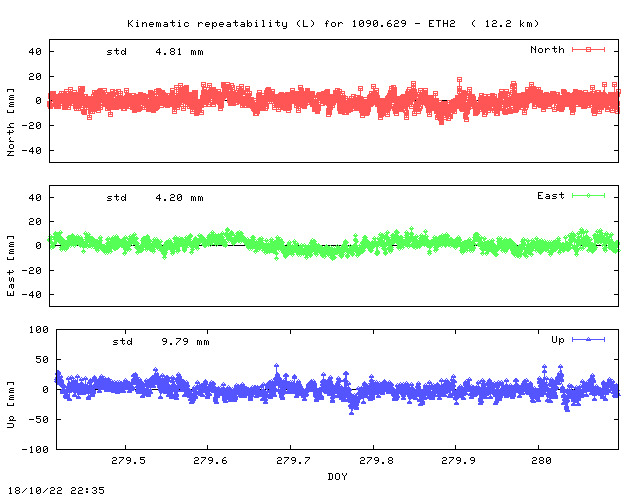The width and height of the screenshot is (640, 496).
Task: Click the Up plot 'std 9.79 mm' text
Action: tap(161, 342)
